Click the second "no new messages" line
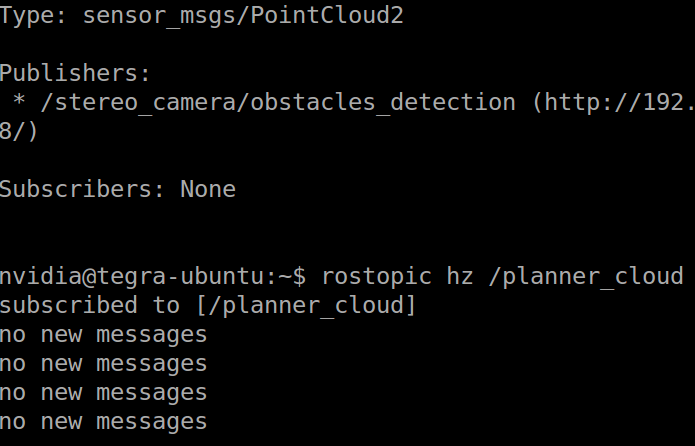 click(x=103, y=363)
